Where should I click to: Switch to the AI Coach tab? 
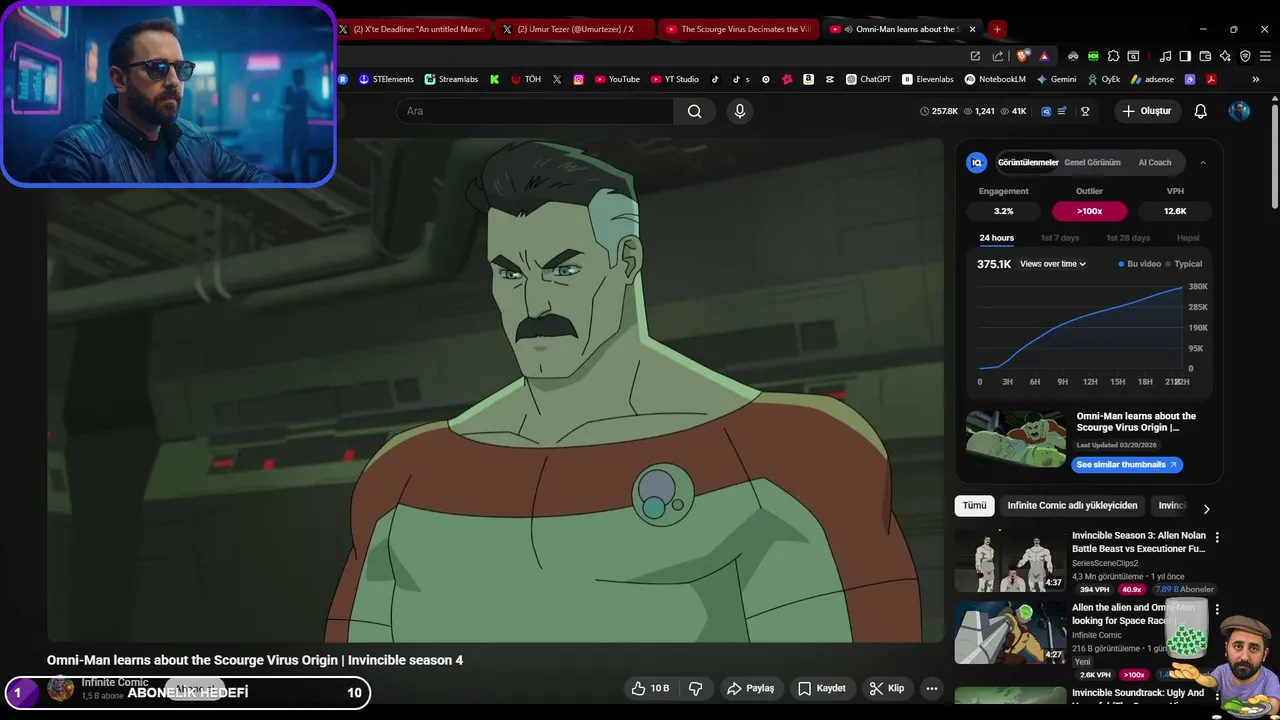(1155, 162)
